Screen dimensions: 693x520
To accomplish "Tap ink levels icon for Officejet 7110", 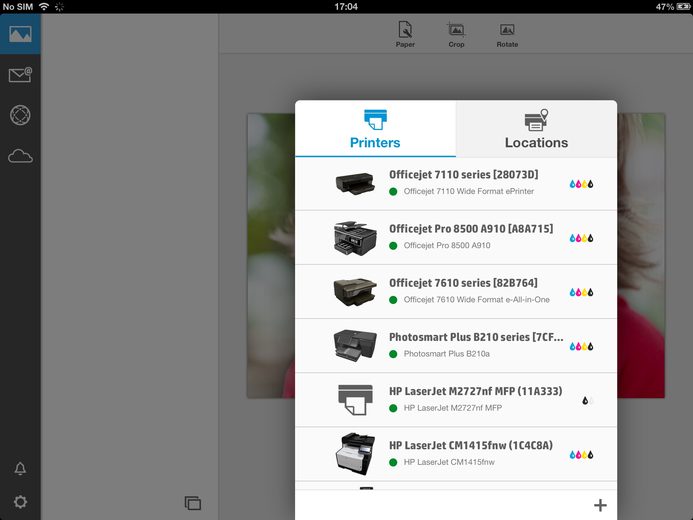I will [x=581, y=184].
